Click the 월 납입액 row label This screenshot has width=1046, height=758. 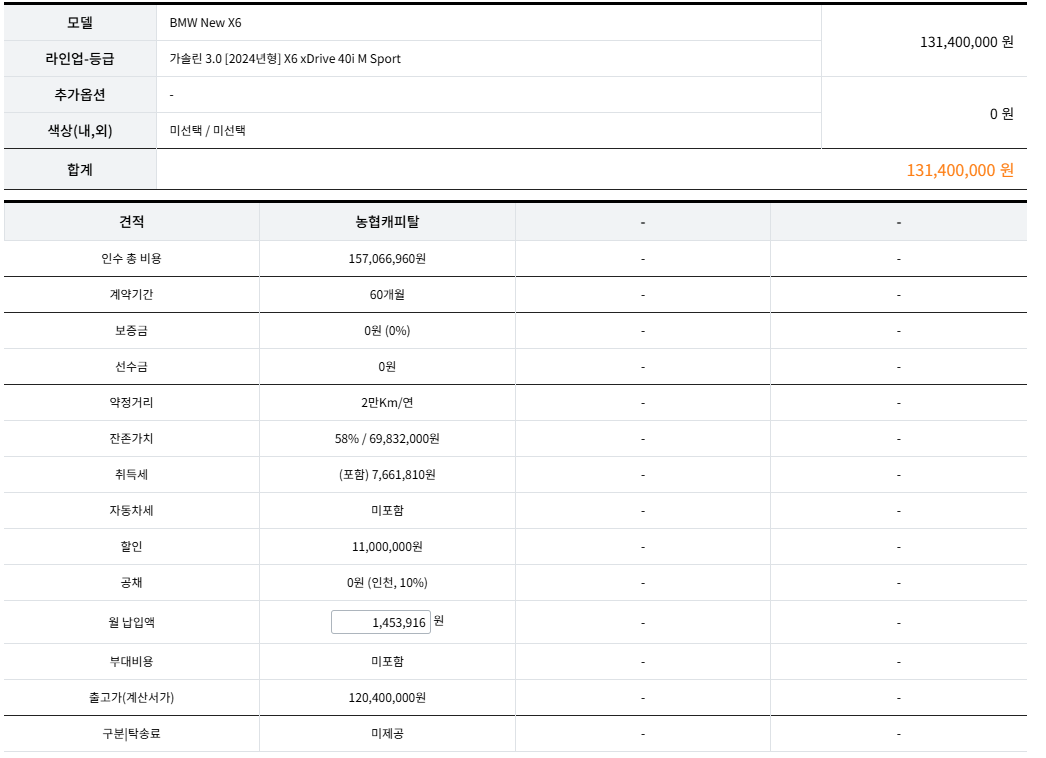click(x=131, y=622)
